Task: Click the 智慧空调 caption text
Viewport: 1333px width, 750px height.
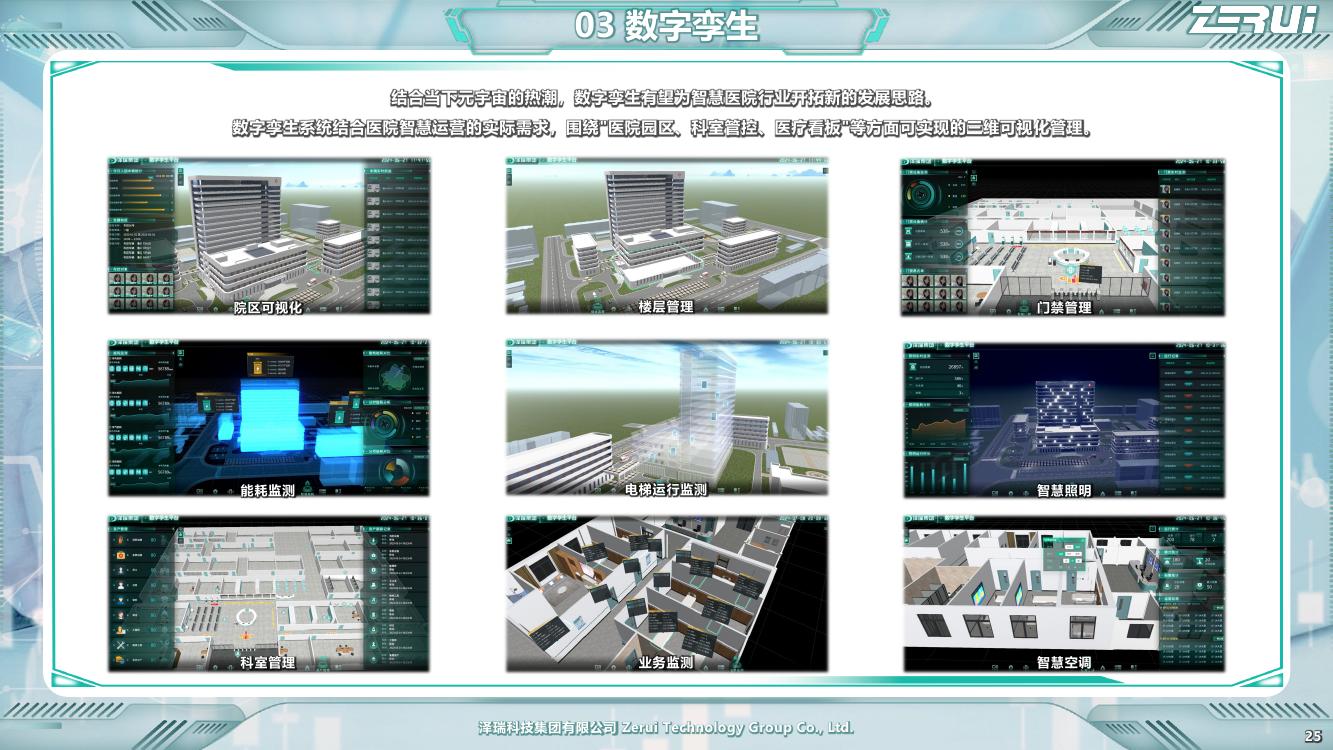Action: coord(1064,662)
